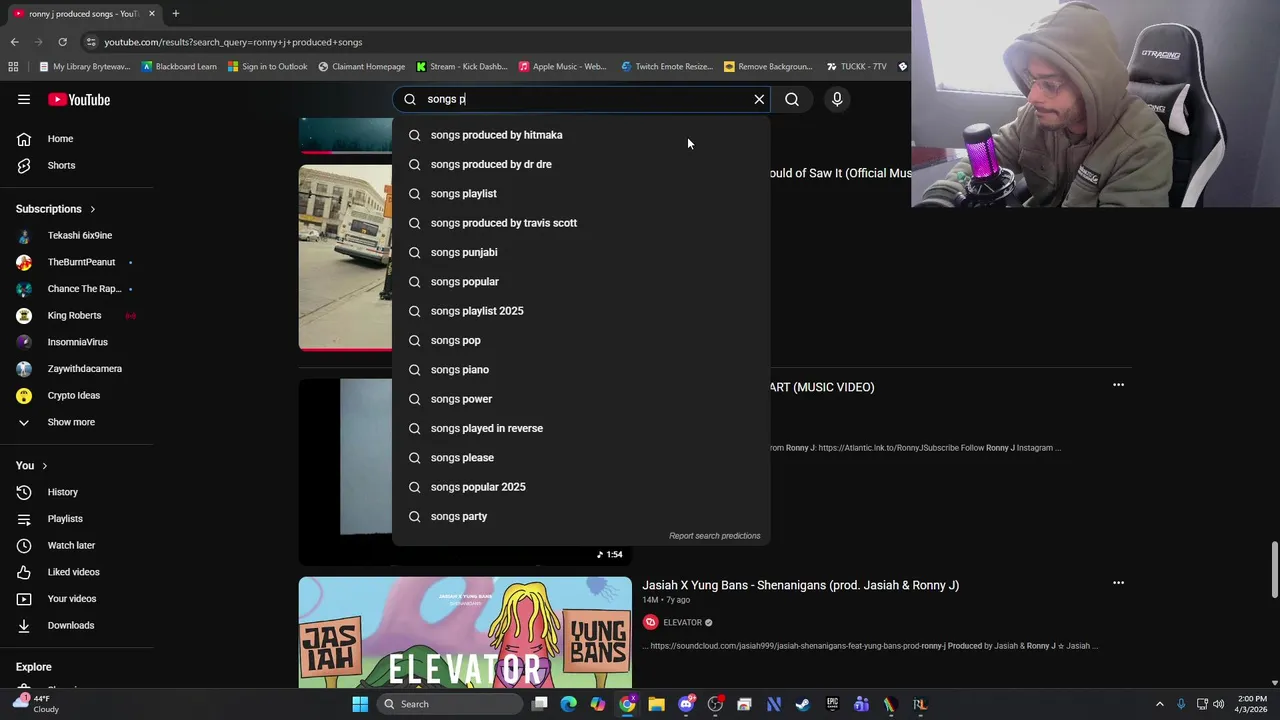Go to the YouTube logo home link

pyautogui.click(x=79, y=99)
